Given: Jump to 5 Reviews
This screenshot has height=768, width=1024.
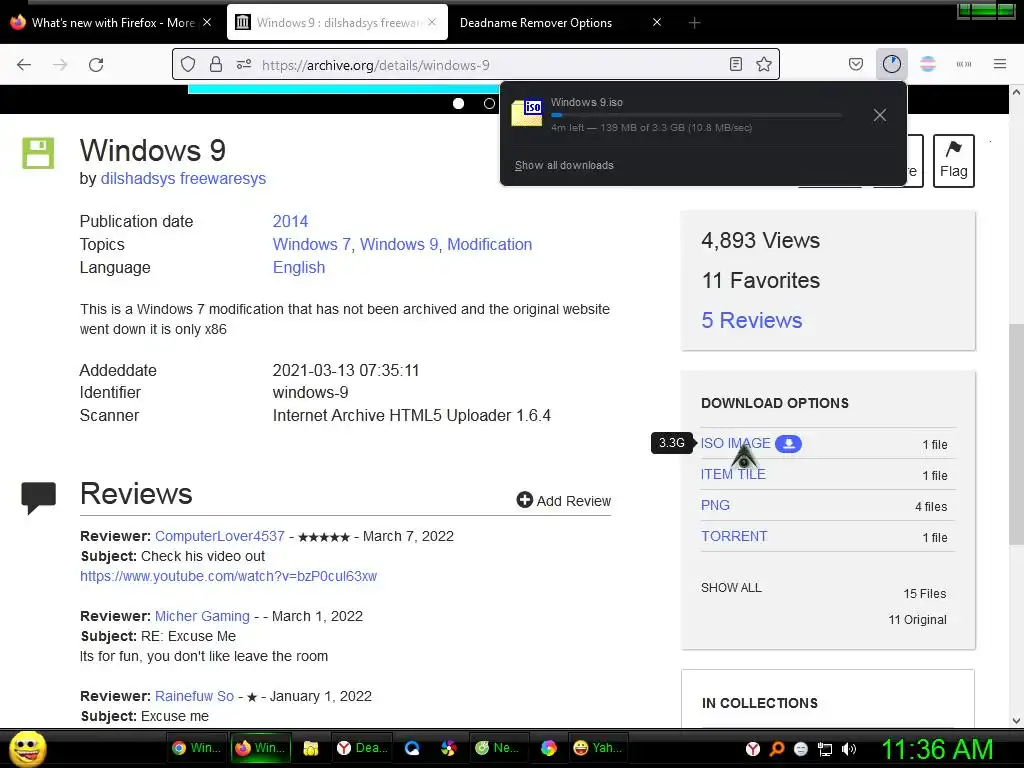Looking at the screenshot, I should pos(752,320).
